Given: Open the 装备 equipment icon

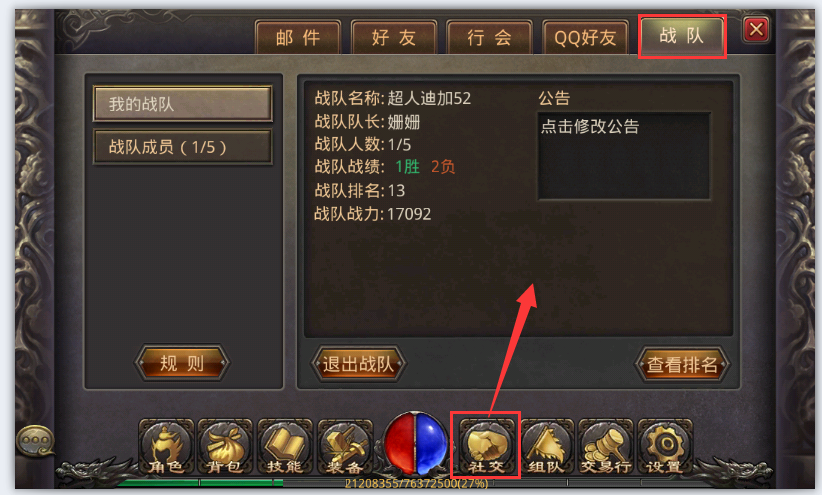Looking at the screenshot, I should 344,446.
